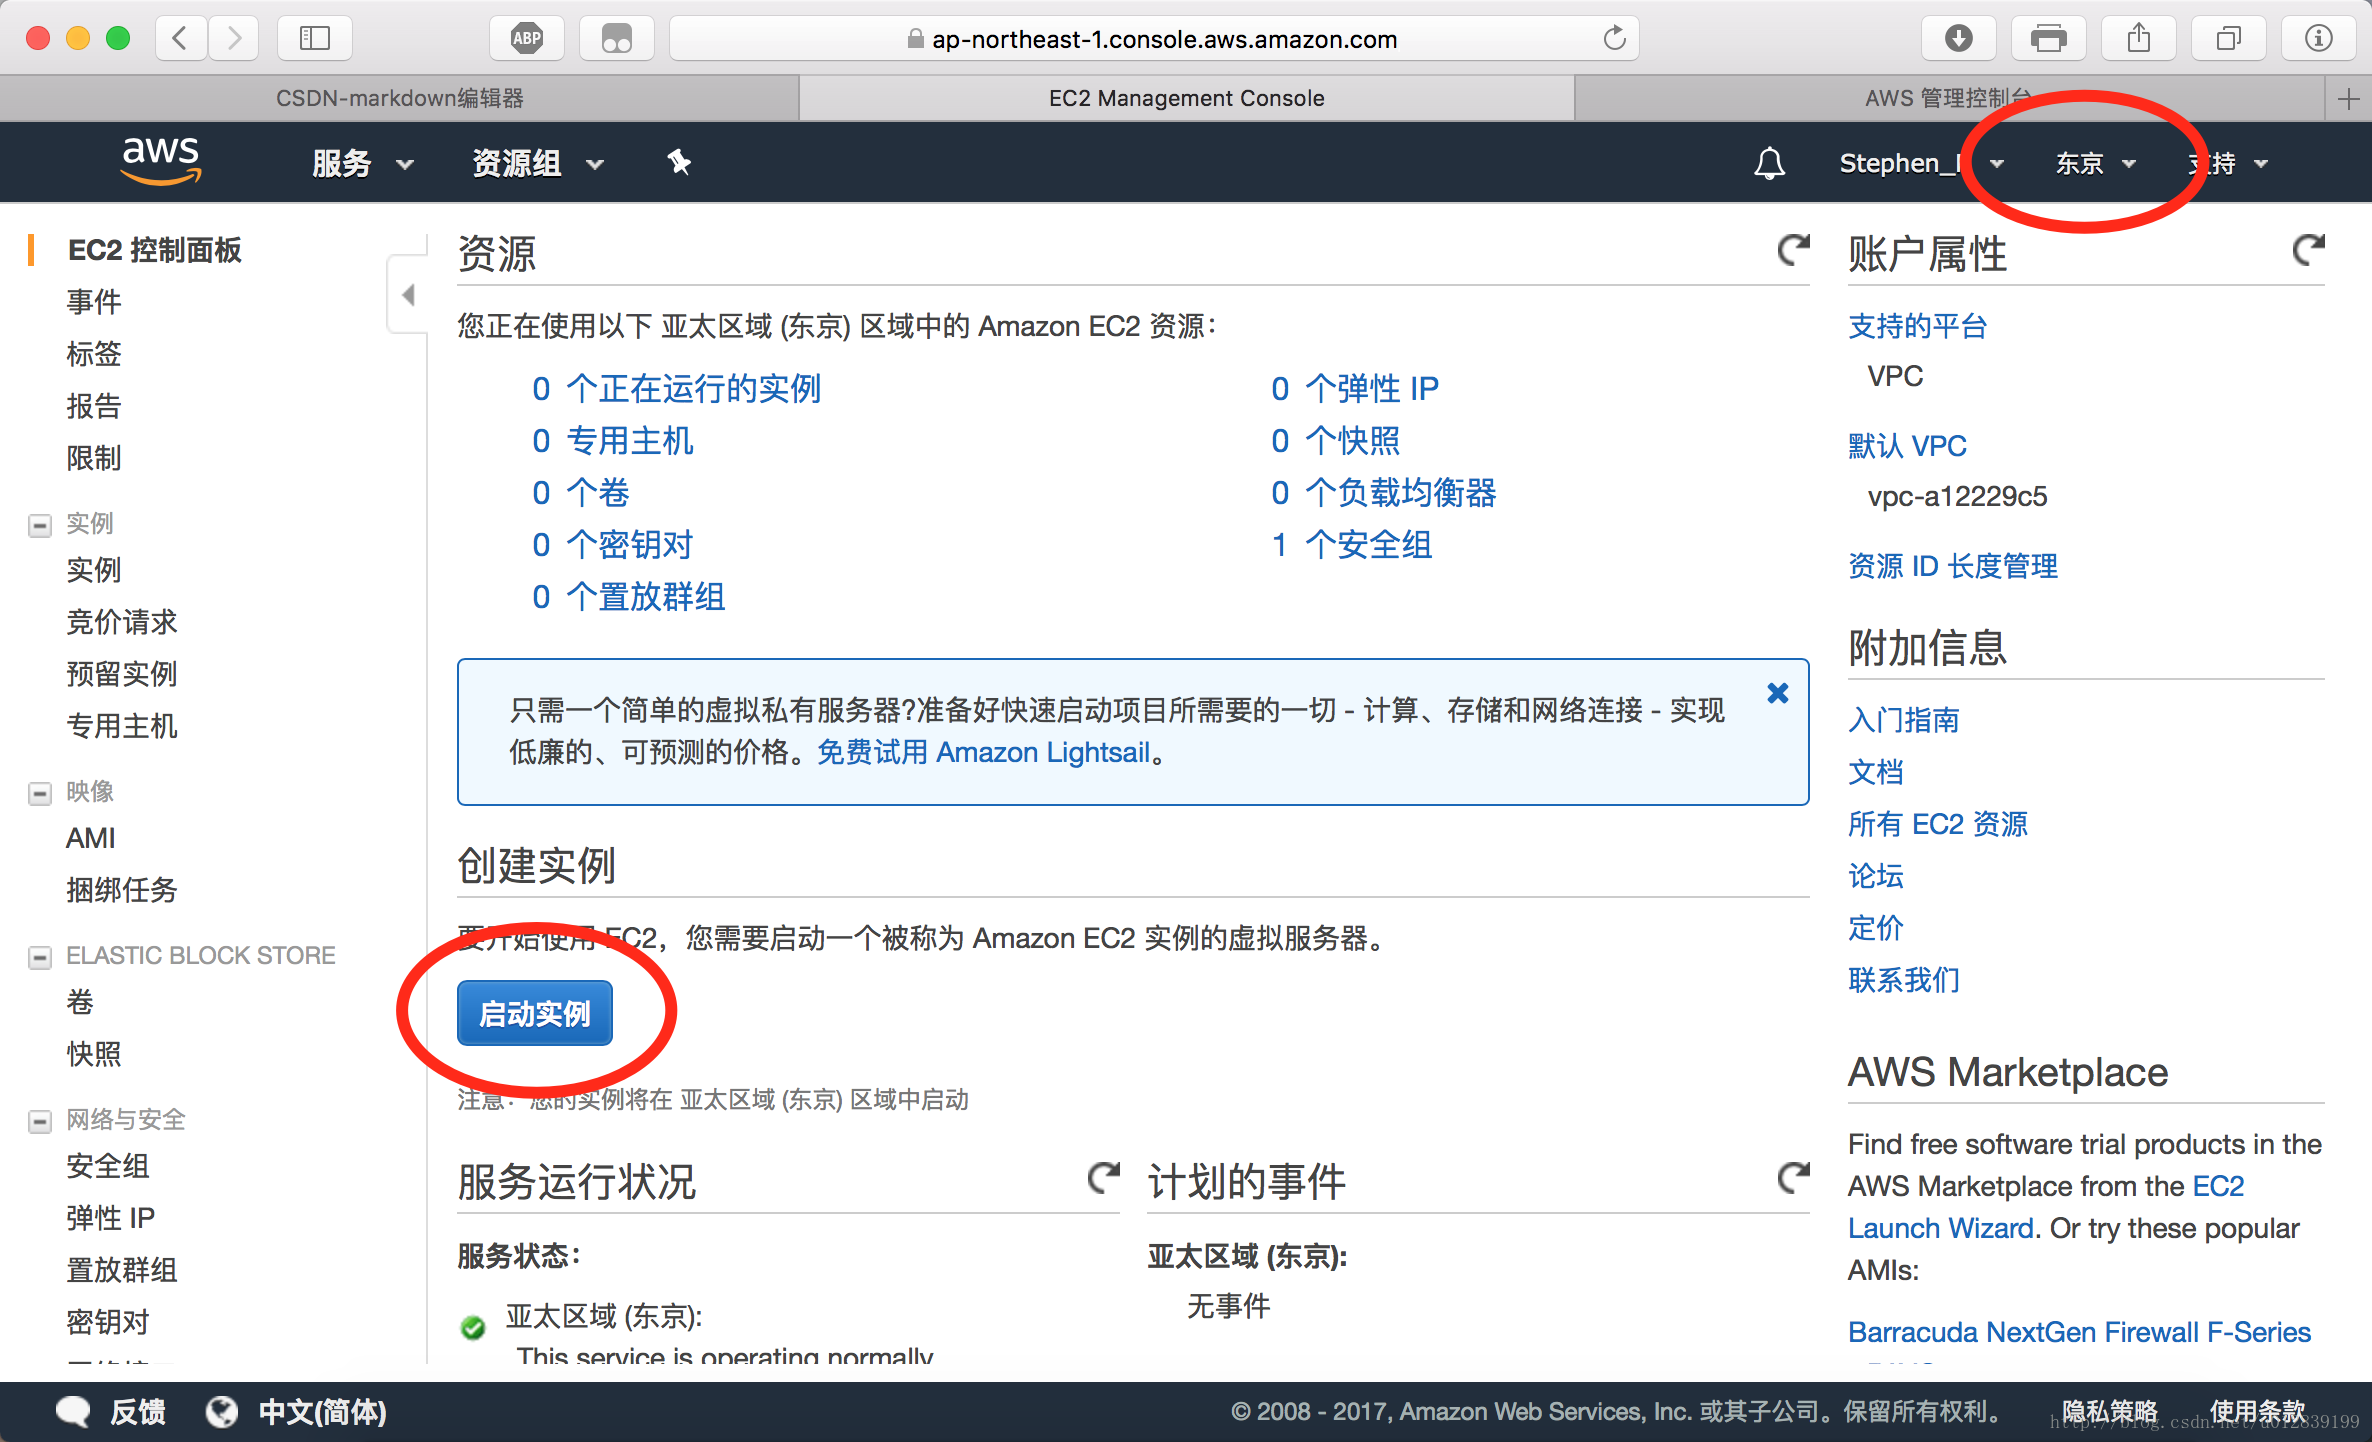This screenshot has height=1442, width=2372.
Task: Select EC2 控制面板 in sidebar
Action: click(154, 250)
